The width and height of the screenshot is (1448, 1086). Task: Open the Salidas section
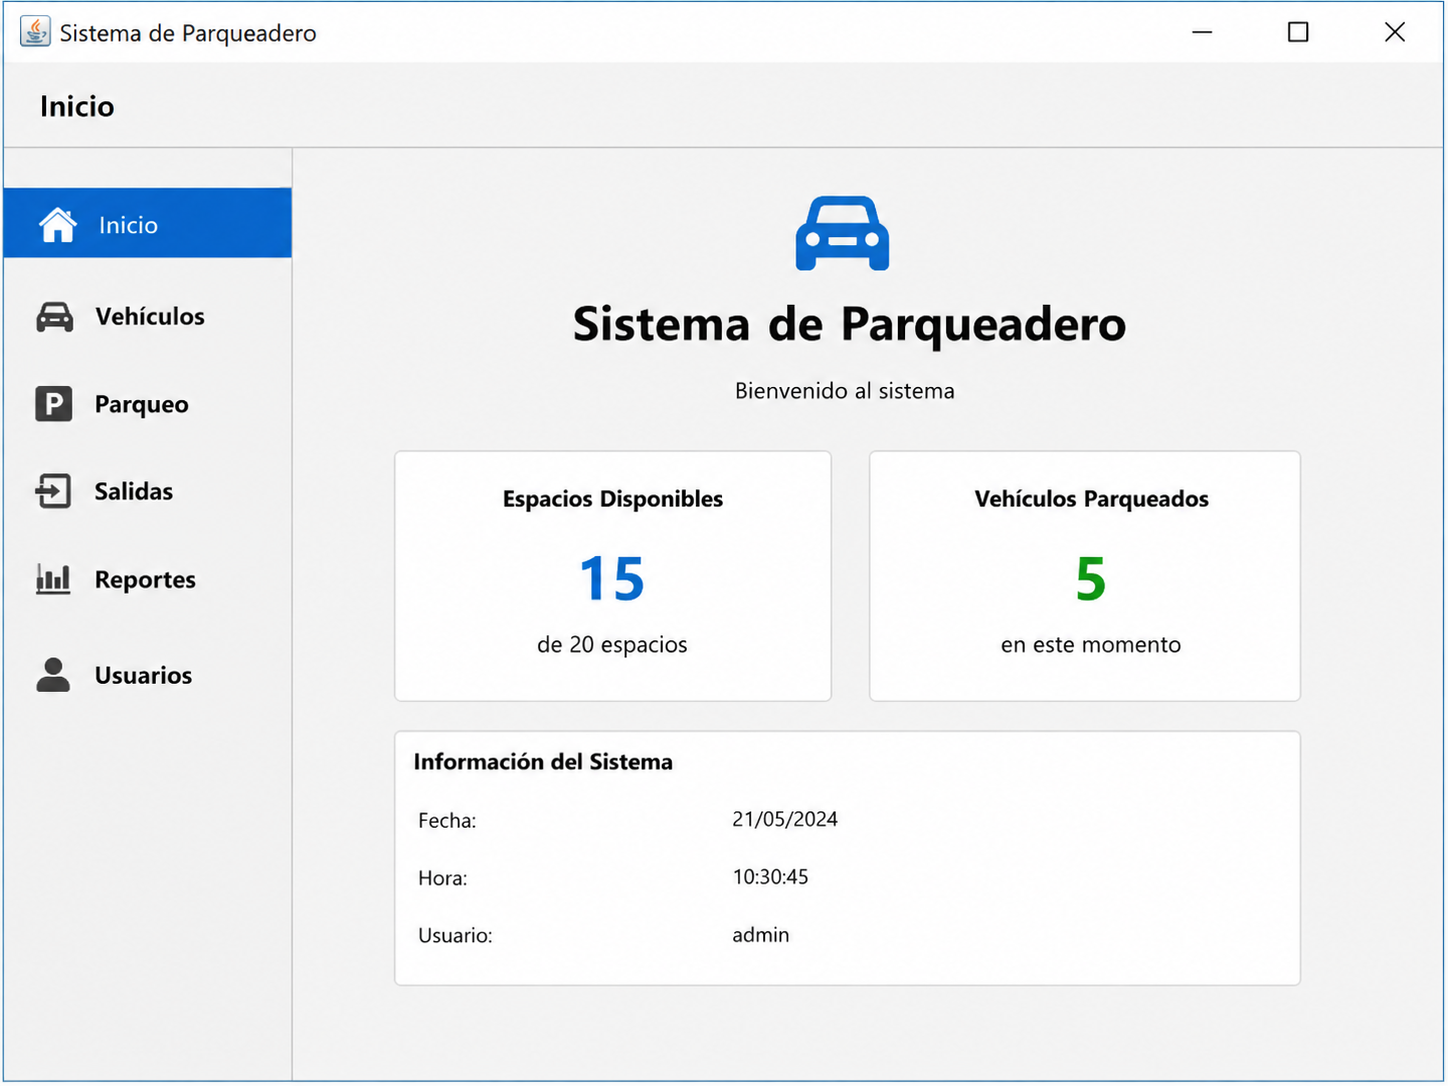pyautogui.click(x=148, y=491)
